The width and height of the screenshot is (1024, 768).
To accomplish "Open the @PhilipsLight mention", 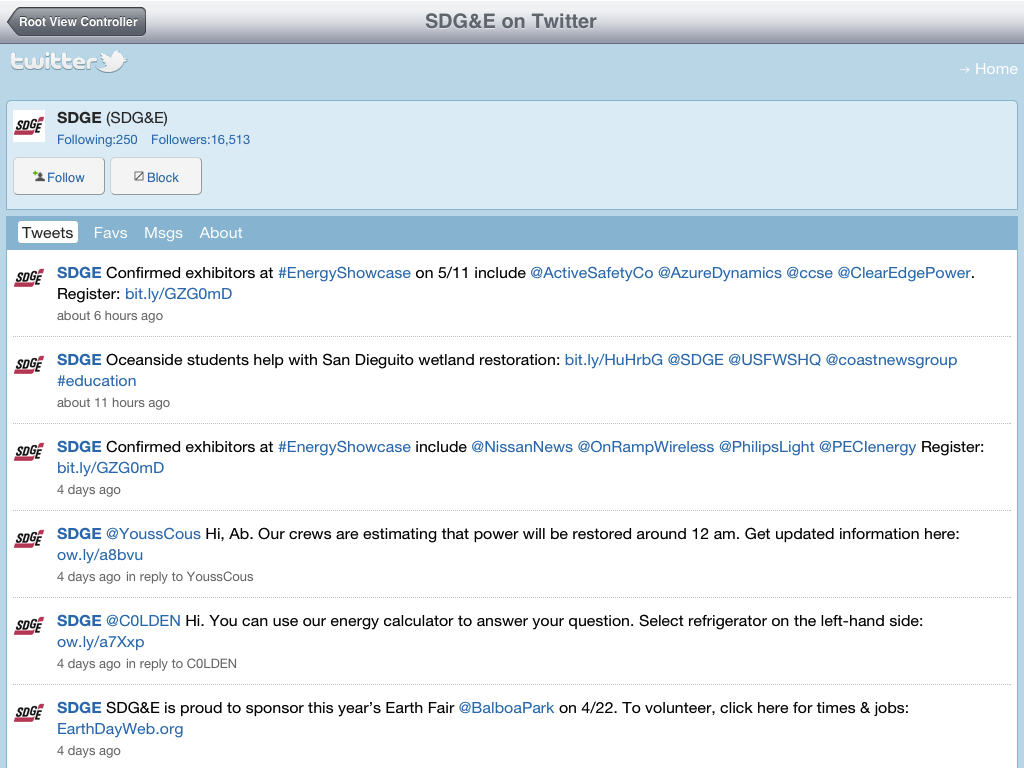I will pyautogui.click(x=767, y=447).
